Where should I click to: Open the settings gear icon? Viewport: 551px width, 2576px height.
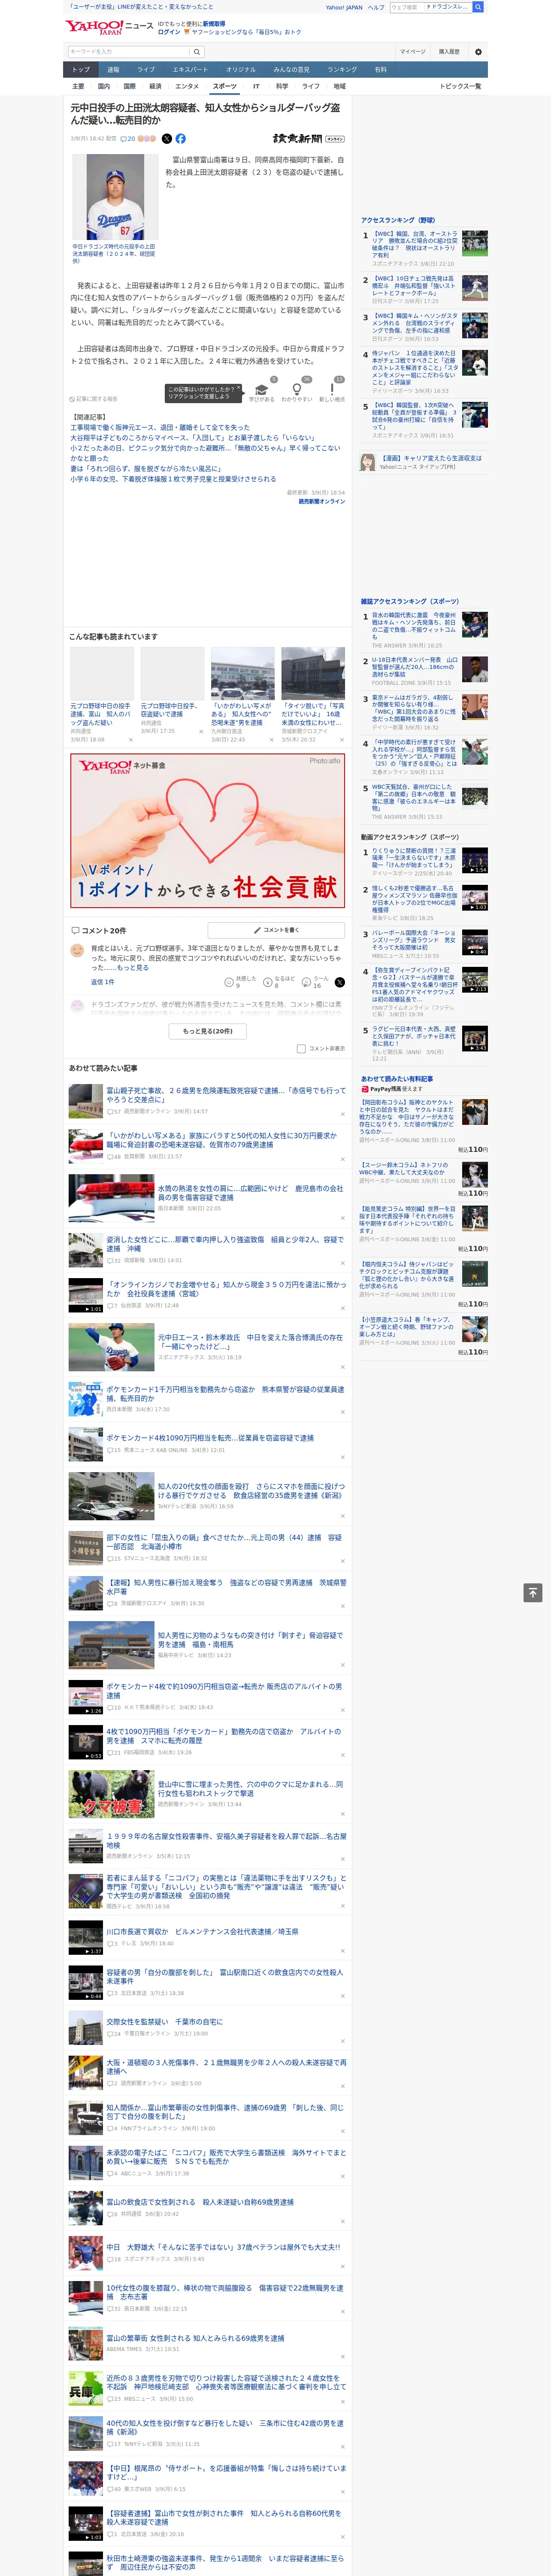click(x=478, y=51)
